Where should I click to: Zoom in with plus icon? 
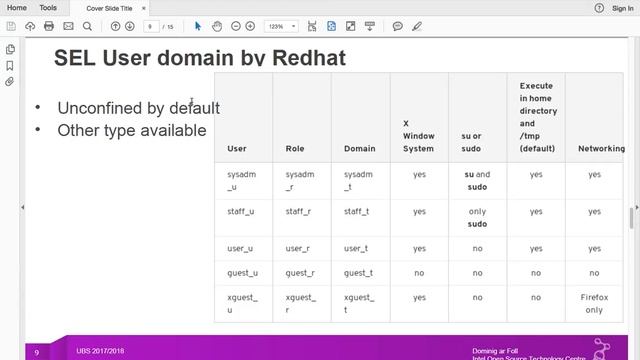pos(250,27)
